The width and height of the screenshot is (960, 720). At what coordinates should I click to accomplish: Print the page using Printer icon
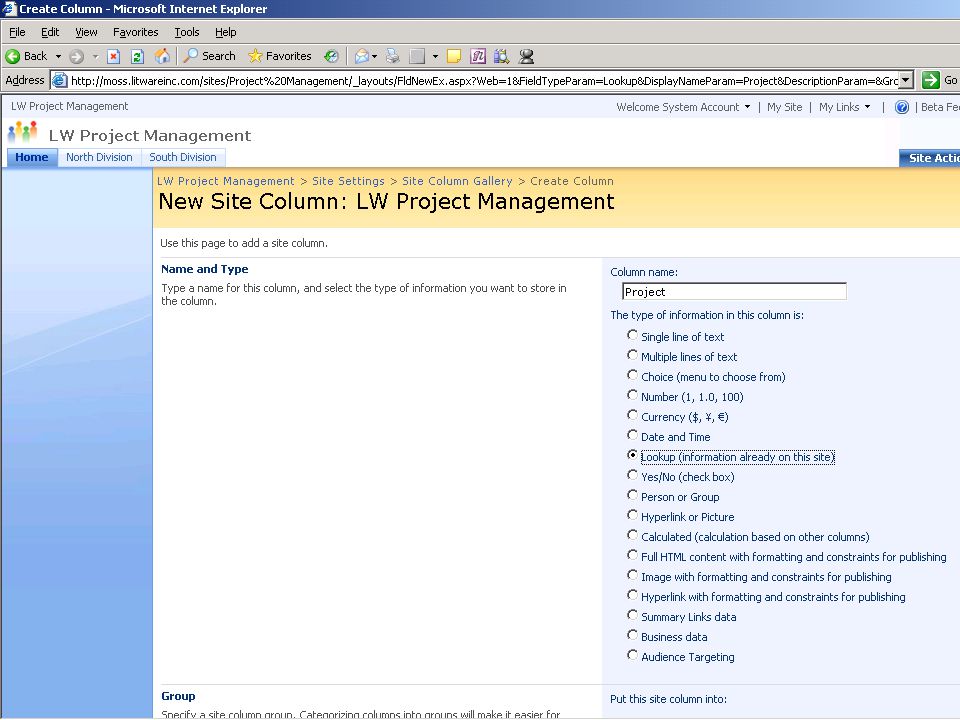(x=392, y=57)
